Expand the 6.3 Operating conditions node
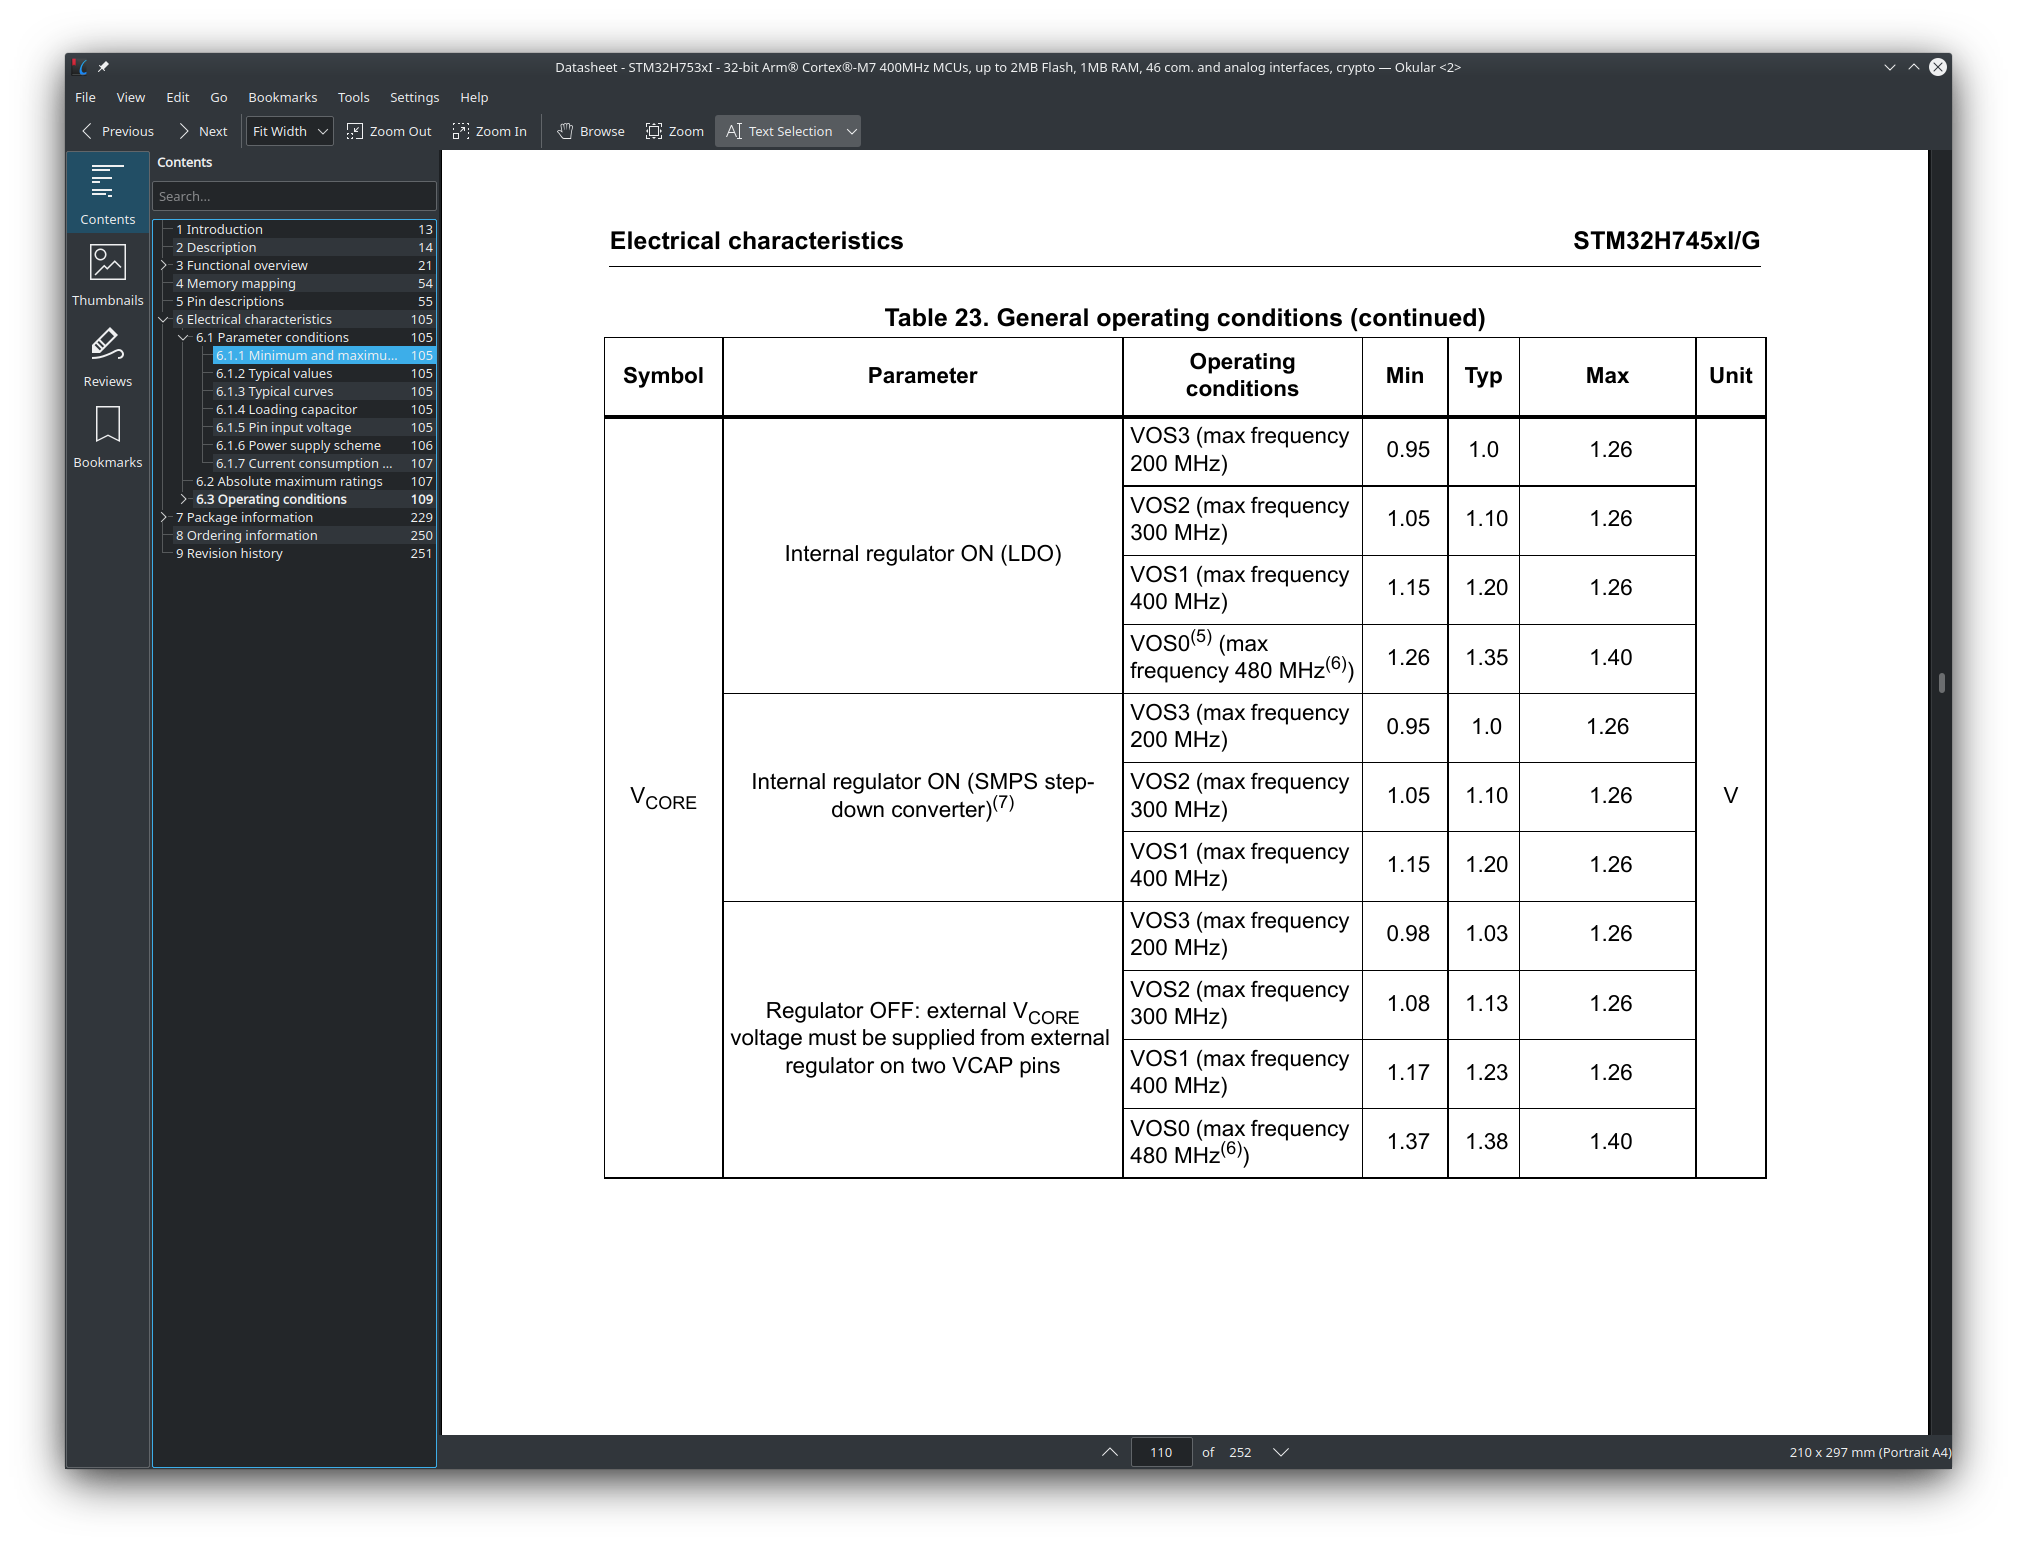The height and width of the screenshot is (1546, 2017). pos(184,499)
